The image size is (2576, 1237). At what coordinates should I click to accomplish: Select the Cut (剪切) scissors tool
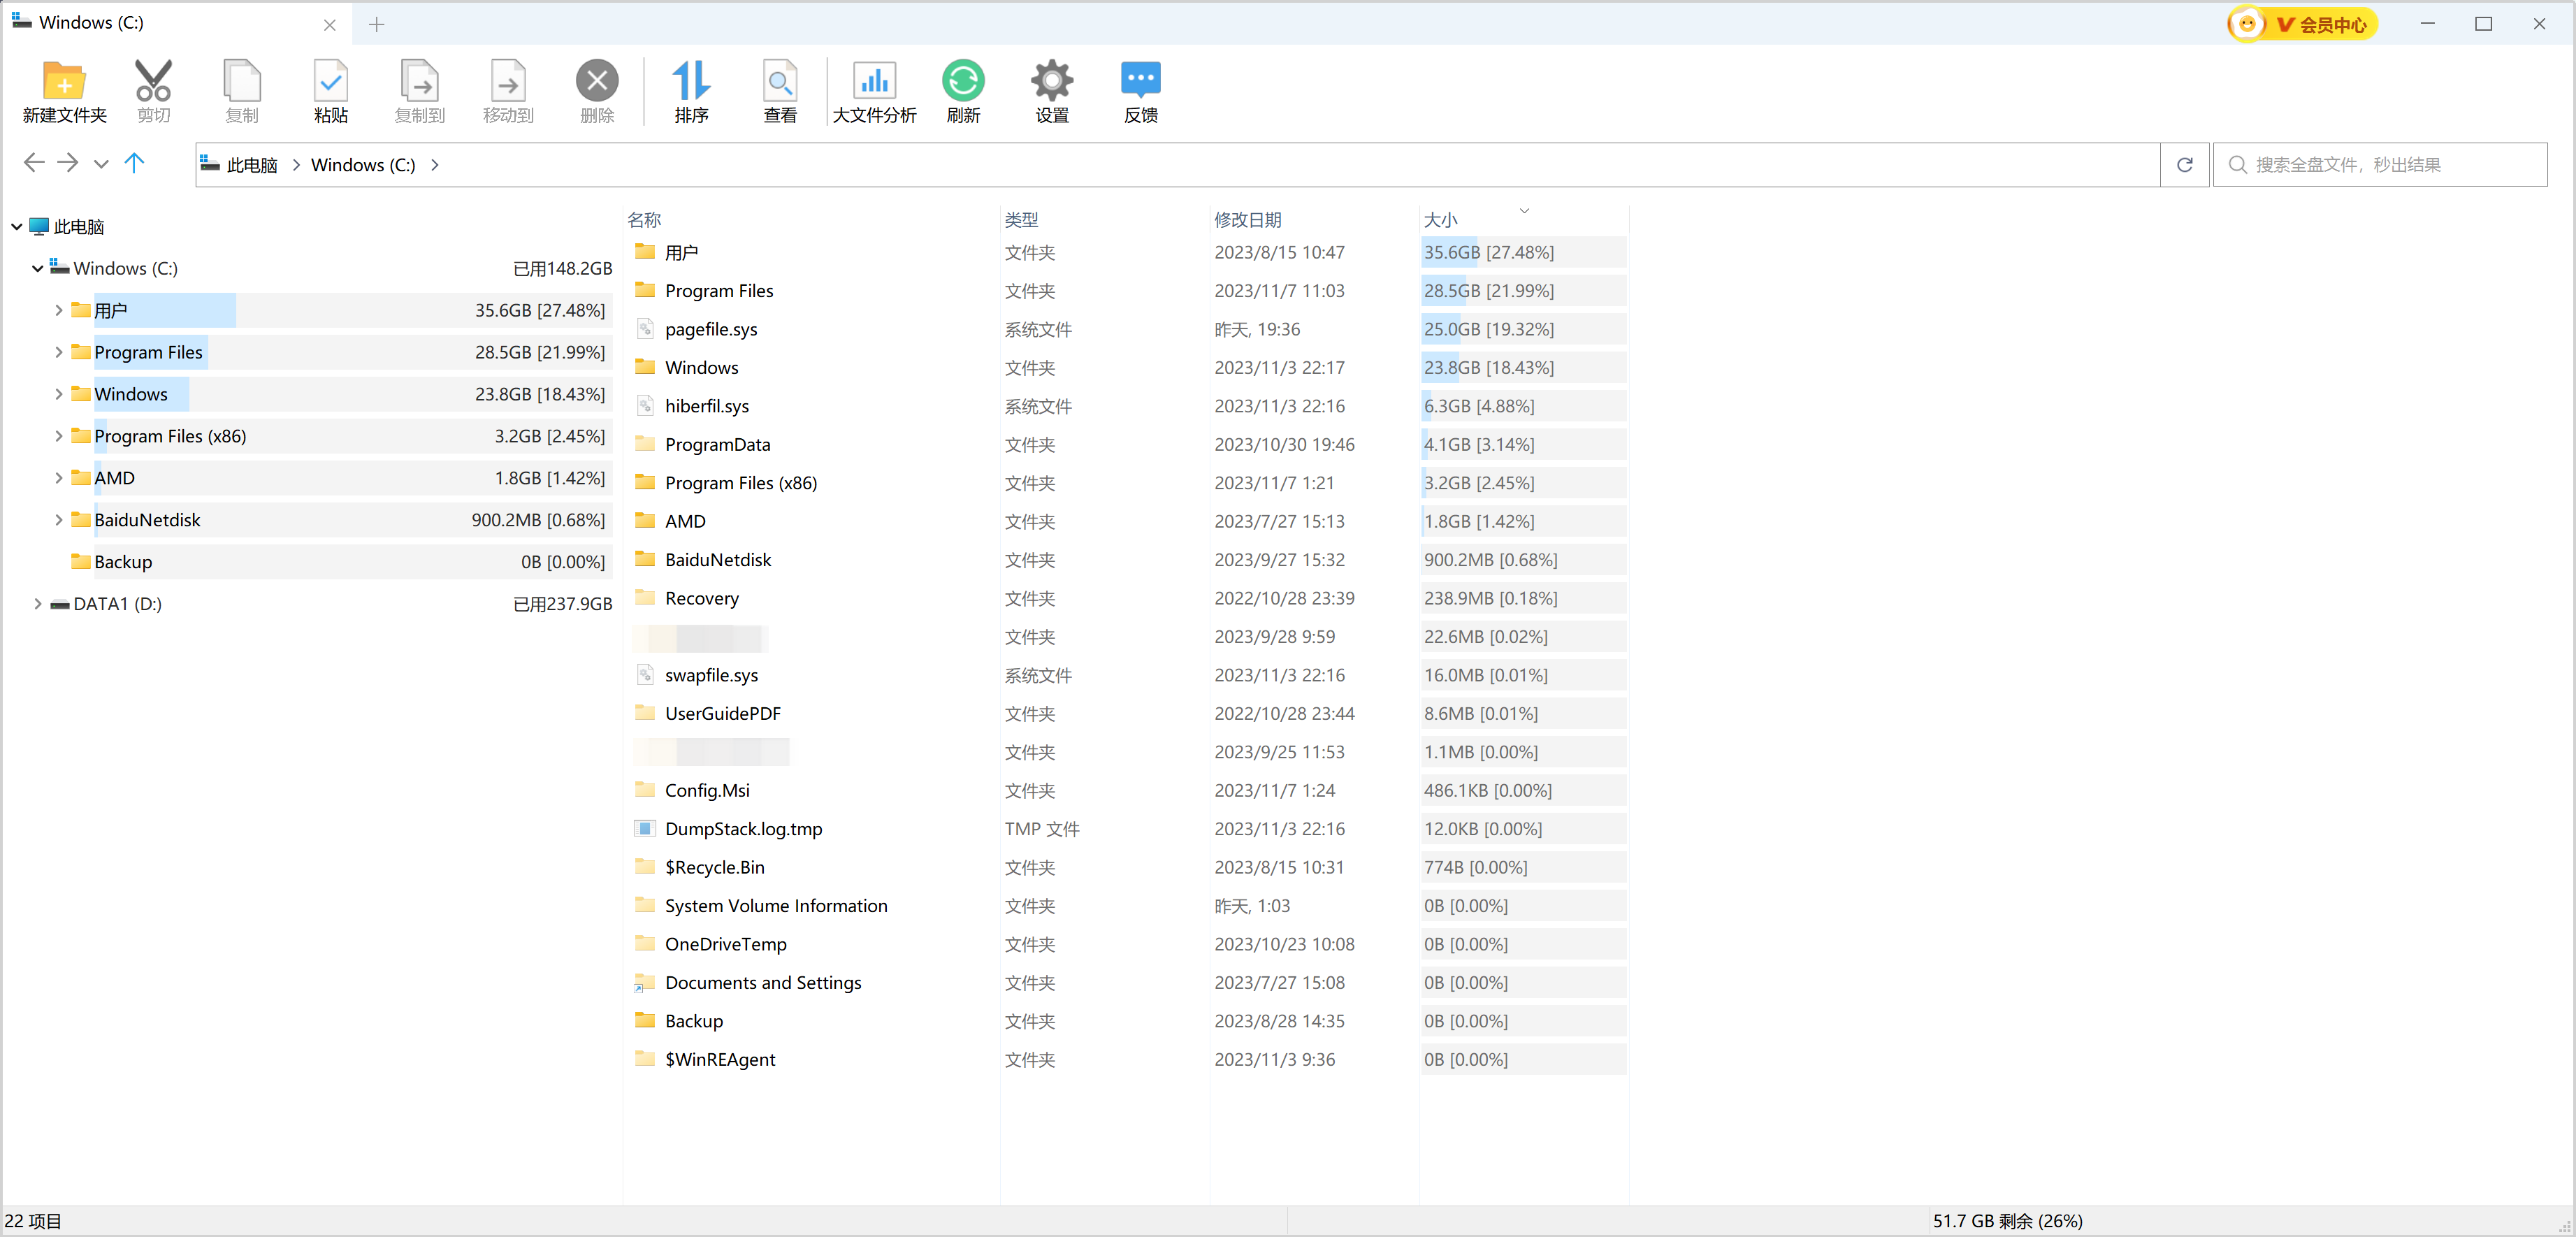click(153, 91)
